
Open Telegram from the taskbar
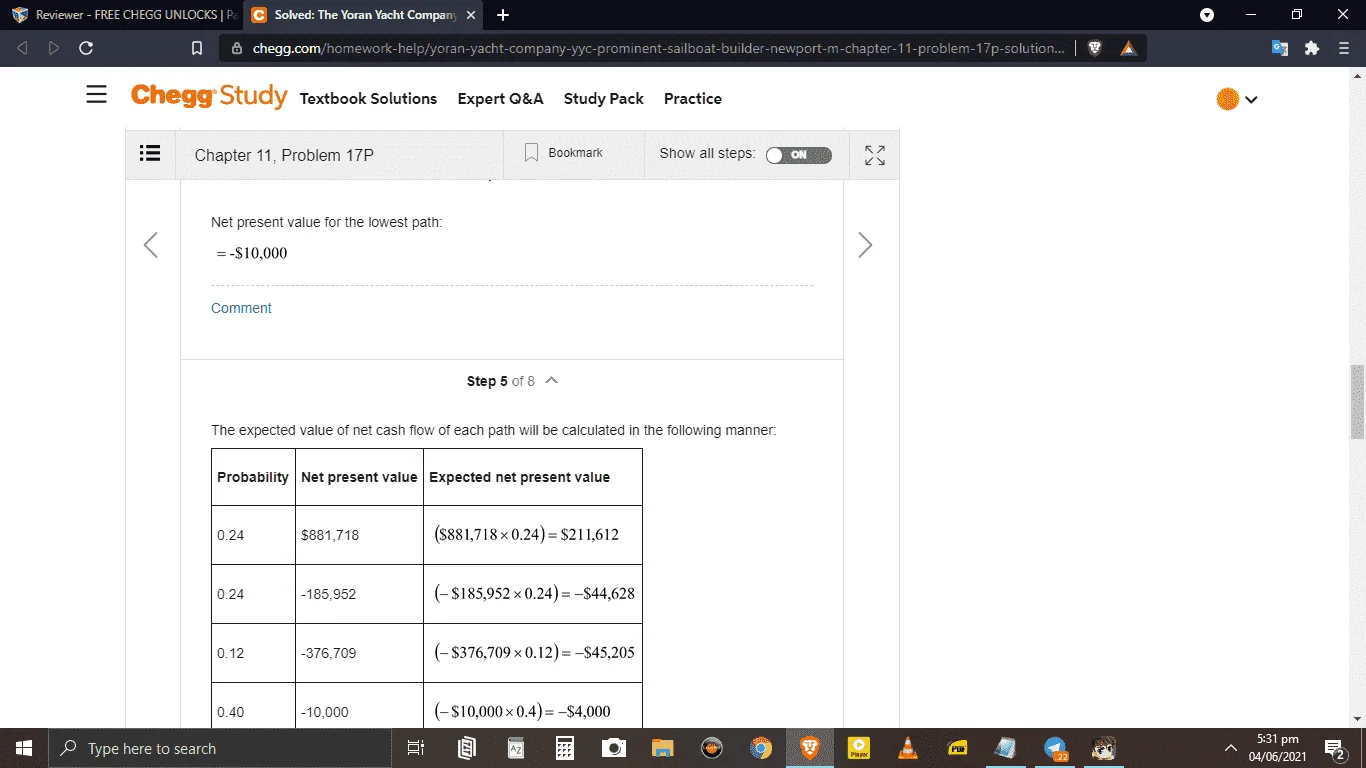(1055, 748)
